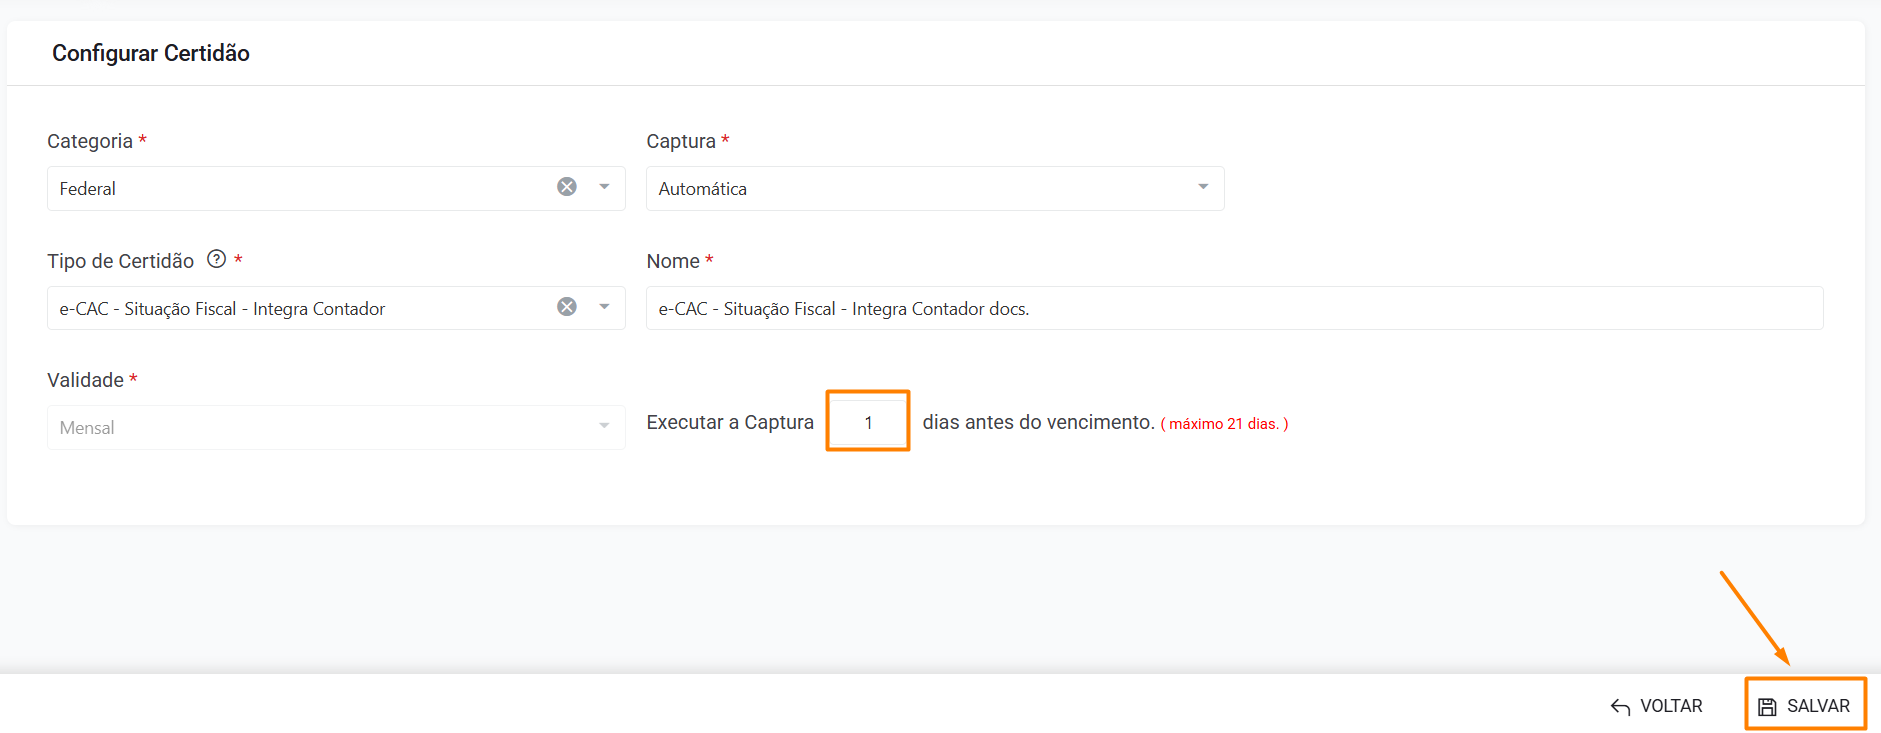Expand the Categoria dropdown arrow

(x=604, y=187)
